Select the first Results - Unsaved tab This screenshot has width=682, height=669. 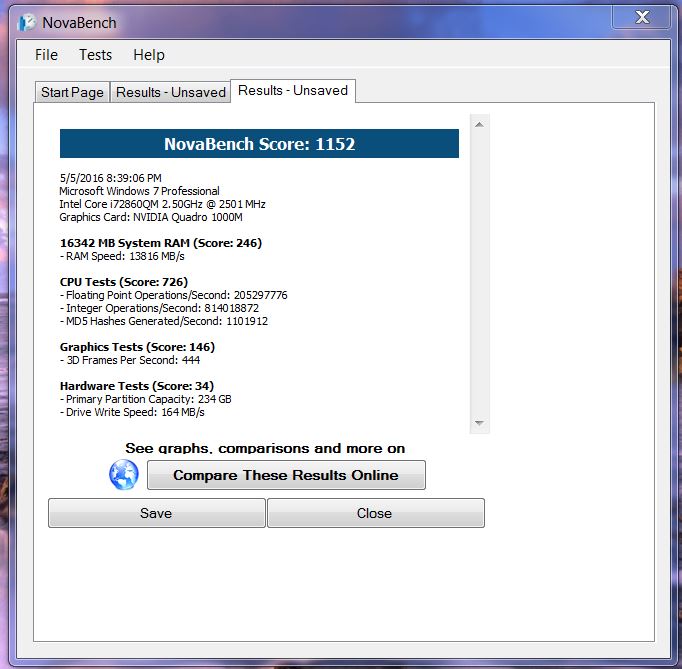coord(170,92)
